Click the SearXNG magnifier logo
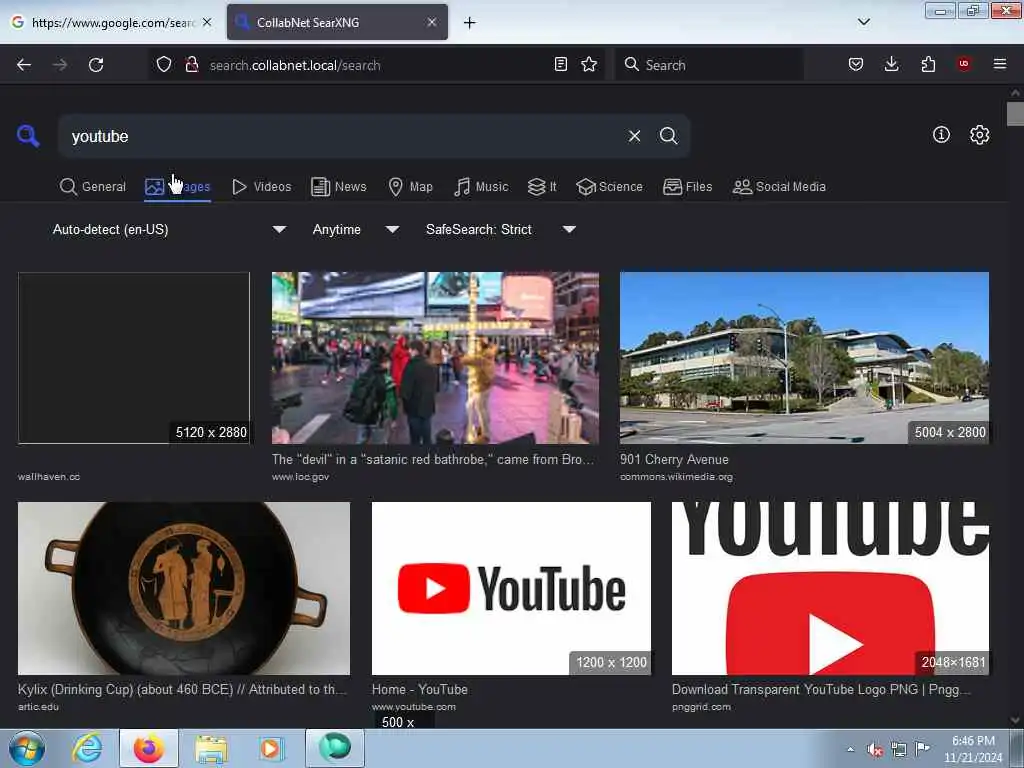This screenshot has height=768, width=1024. coord(28,136)
